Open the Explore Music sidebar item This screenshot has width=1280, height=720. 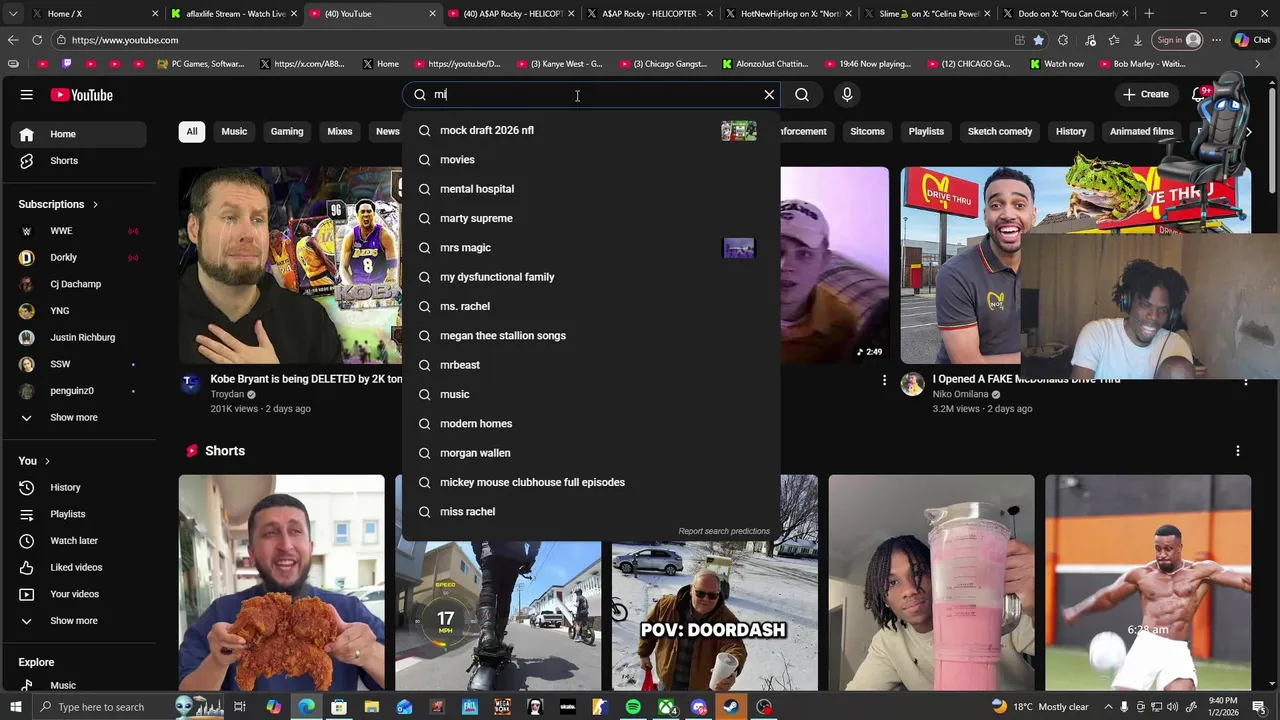(x=79, y=685)
